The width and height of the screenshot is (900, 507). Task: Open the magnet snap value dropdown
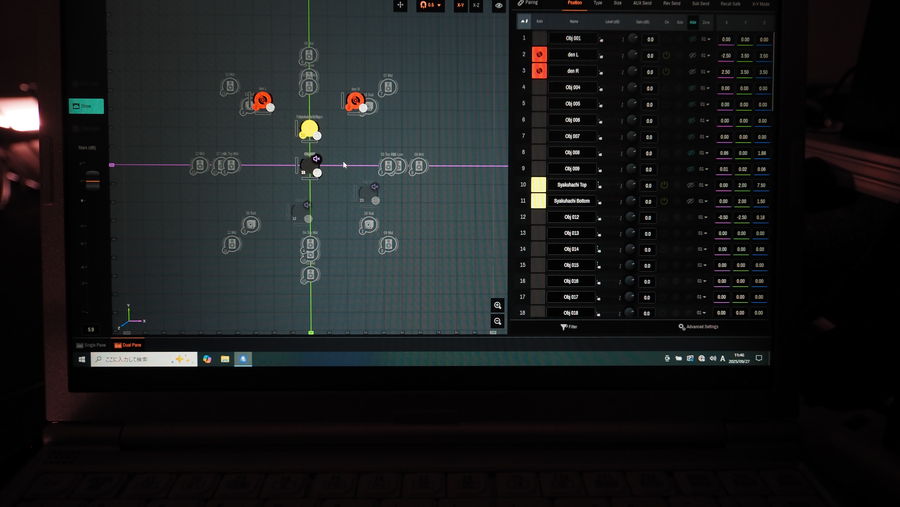(x=430, y=6)
